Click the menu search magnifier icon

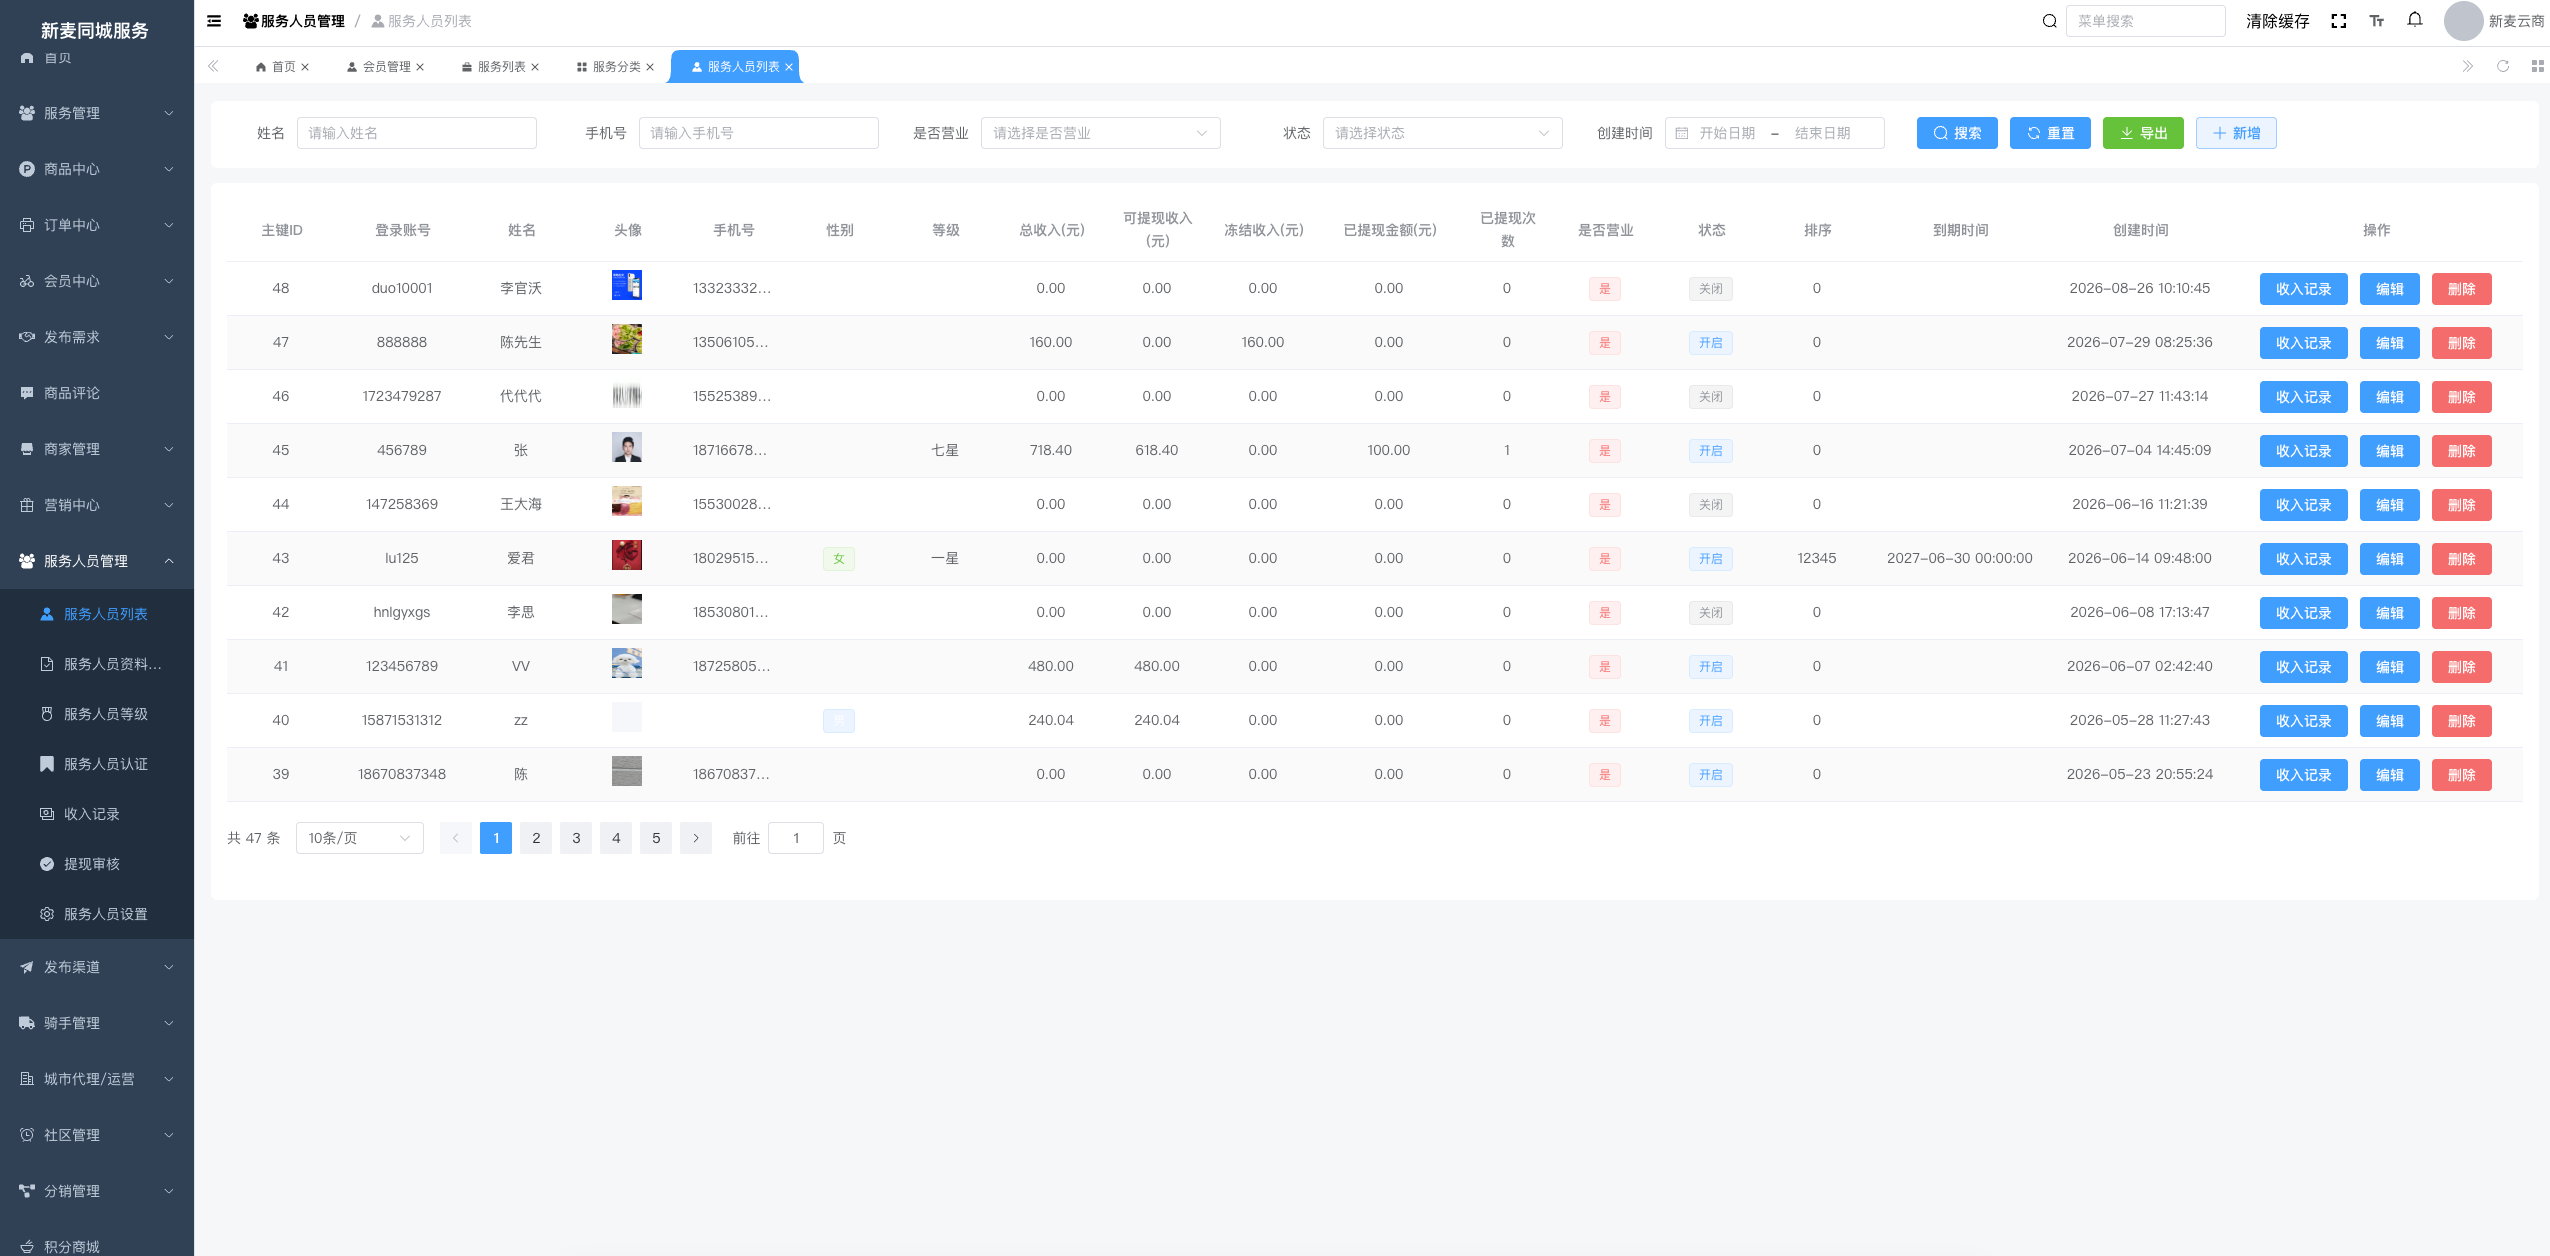click(x=2050, y=21)
